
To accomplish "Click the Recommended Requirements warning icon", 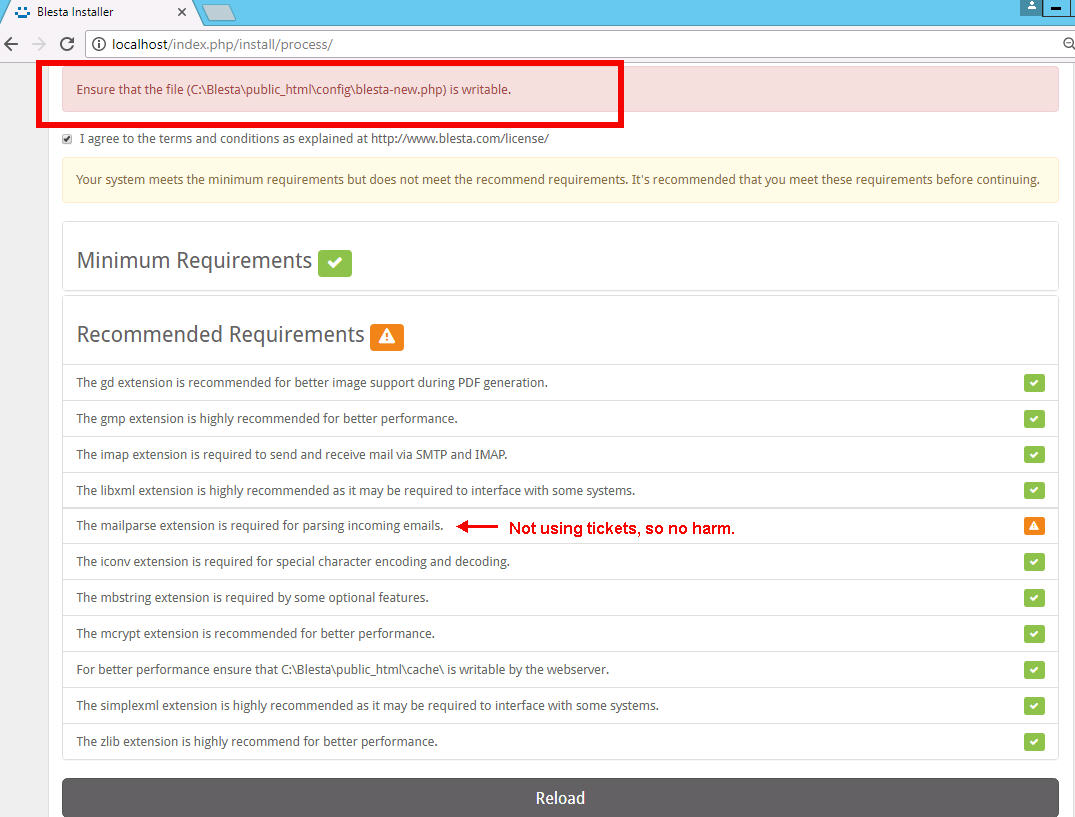I will 387,337.
